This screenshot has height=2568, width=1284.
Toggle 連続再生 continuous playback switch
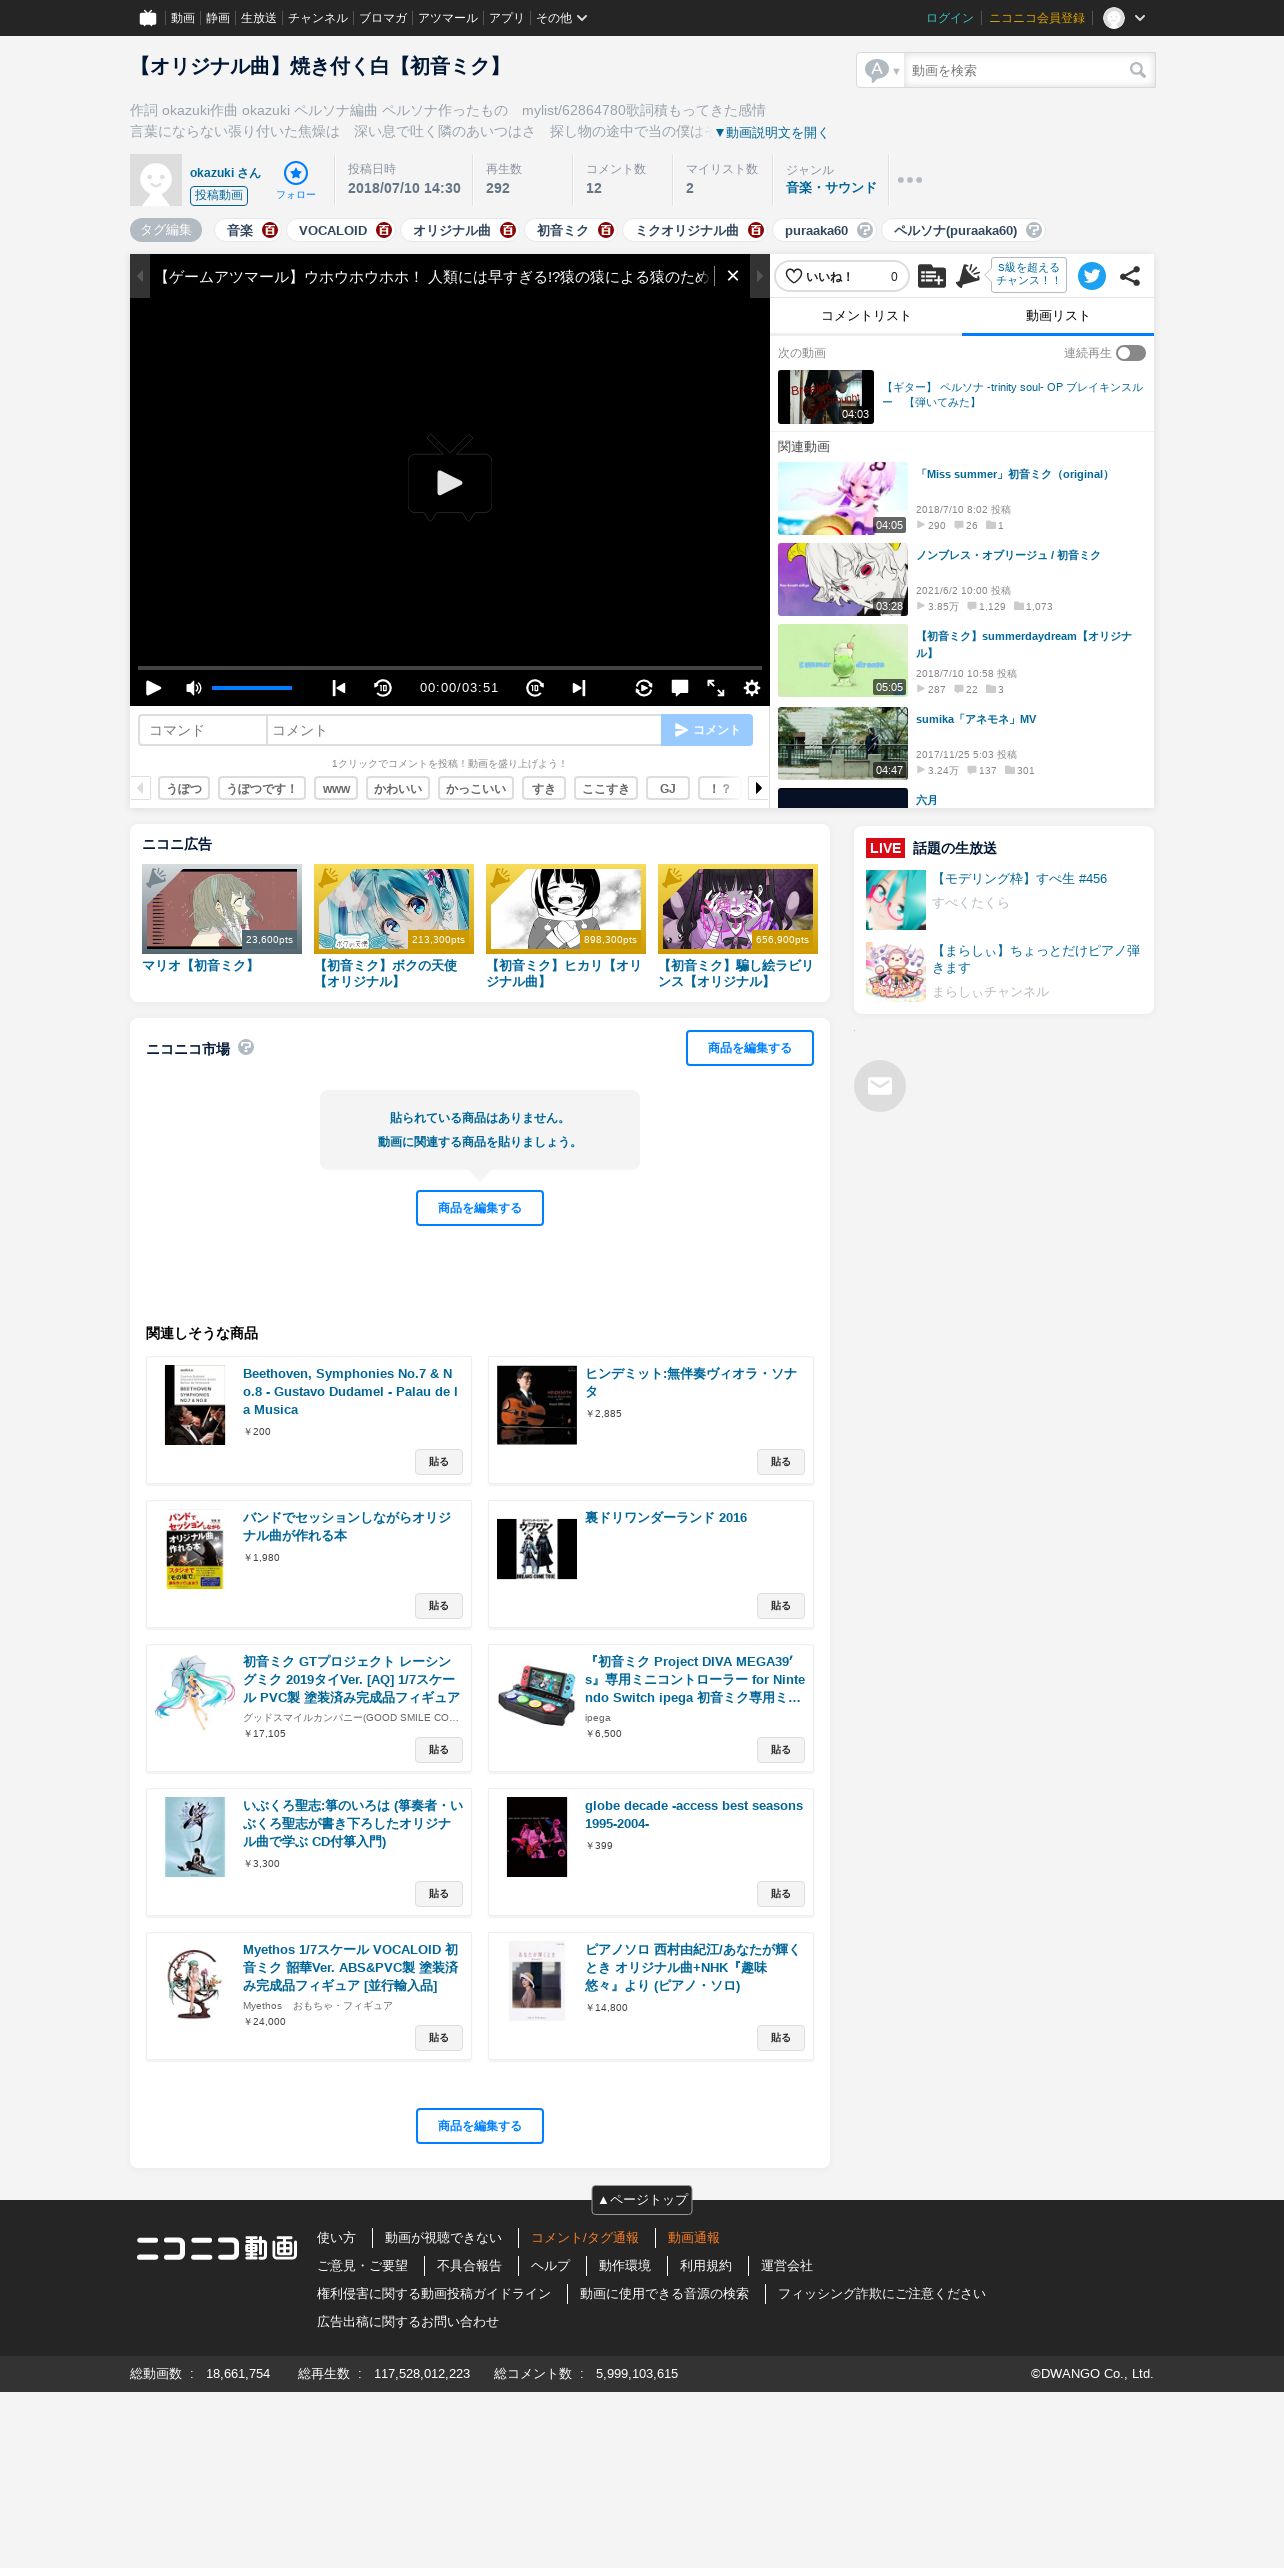click(x=1131, y=353)
